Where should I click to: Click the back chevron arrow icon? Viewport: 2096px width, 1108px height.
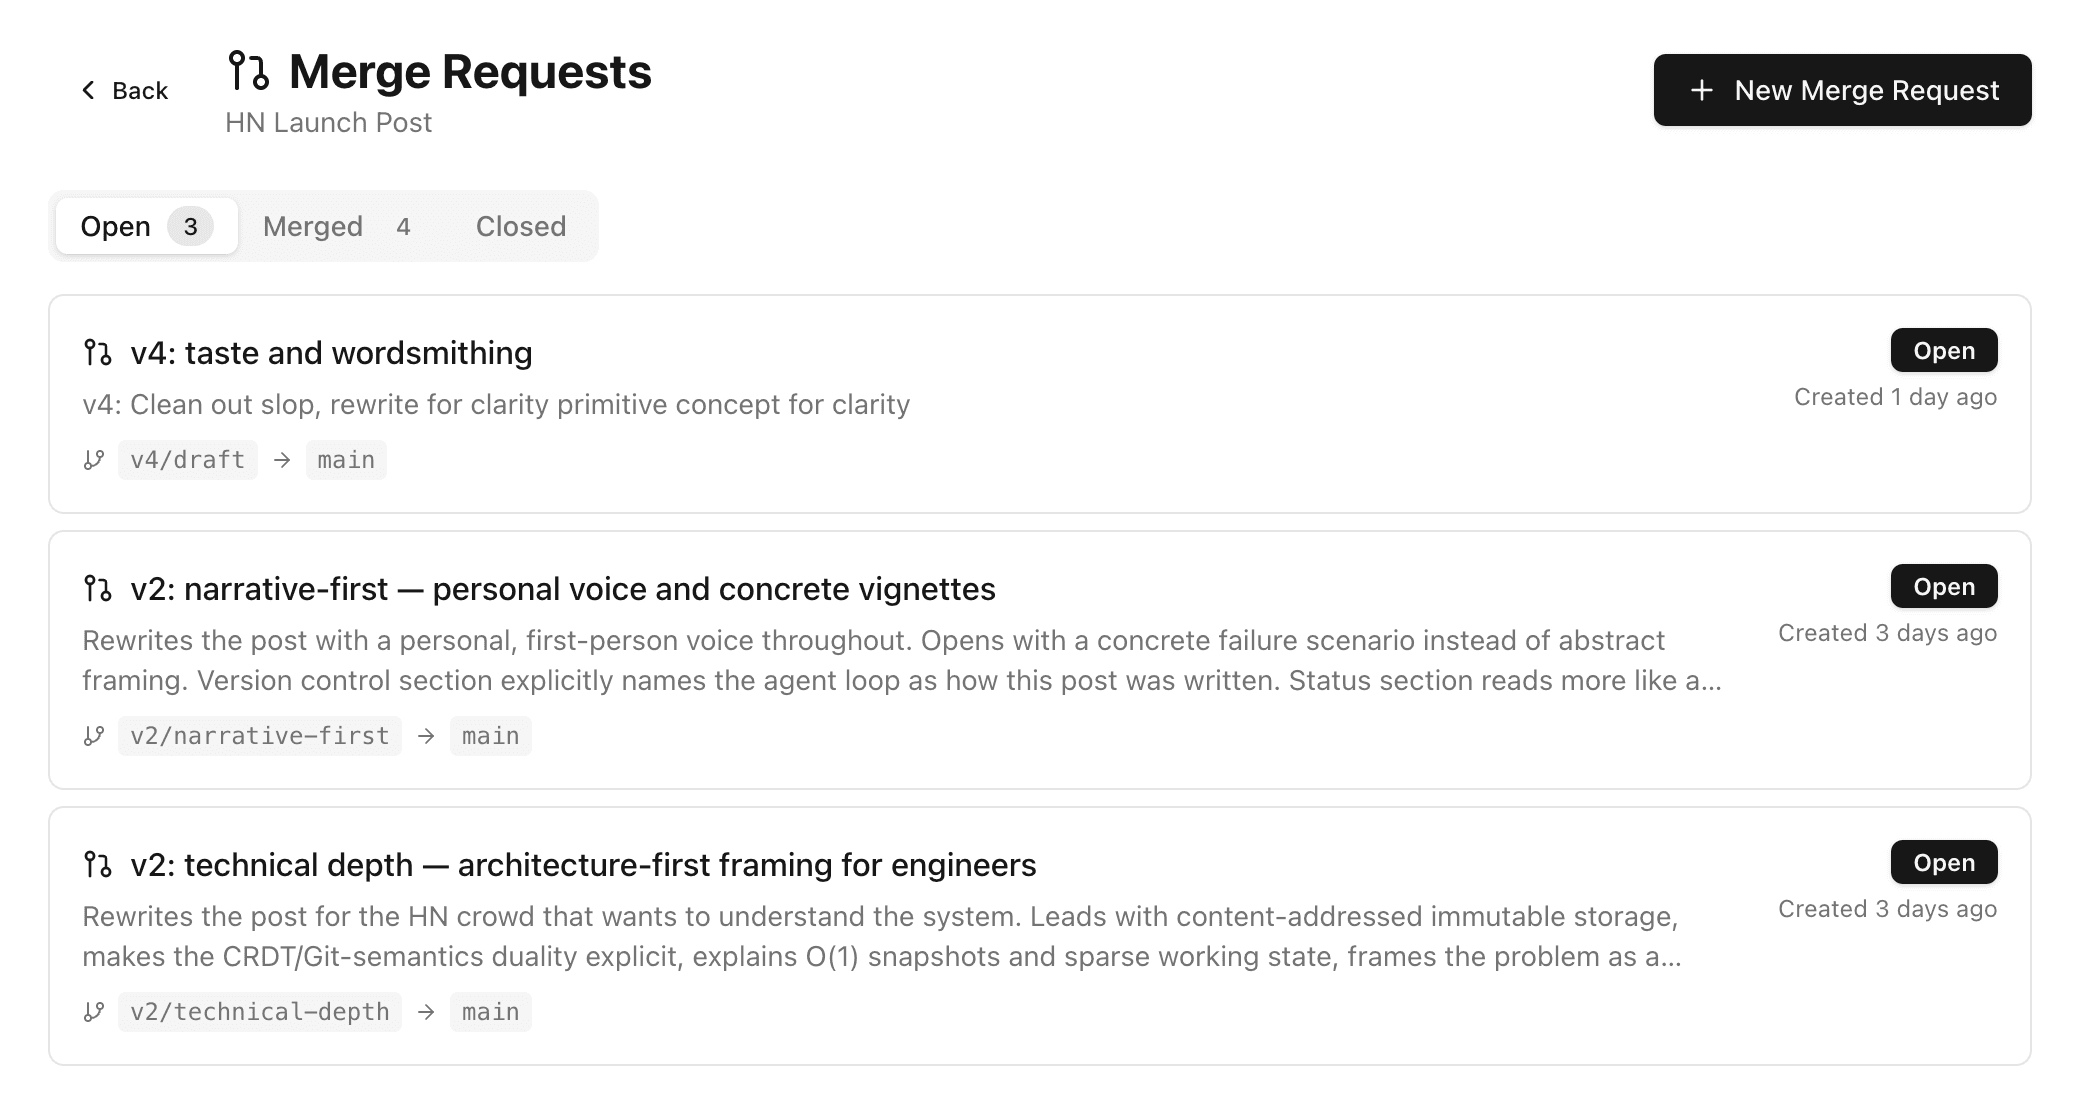click(88, 91)
